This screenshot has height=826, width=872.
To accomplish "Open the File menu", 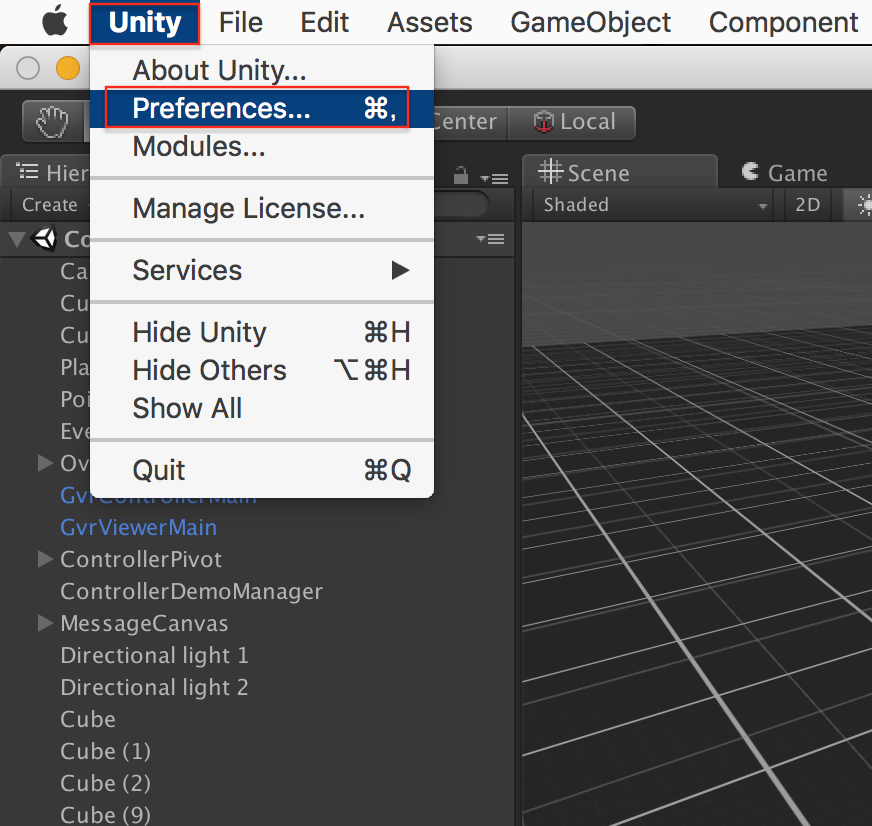I will pyautogui.click(x=241, y=23).
